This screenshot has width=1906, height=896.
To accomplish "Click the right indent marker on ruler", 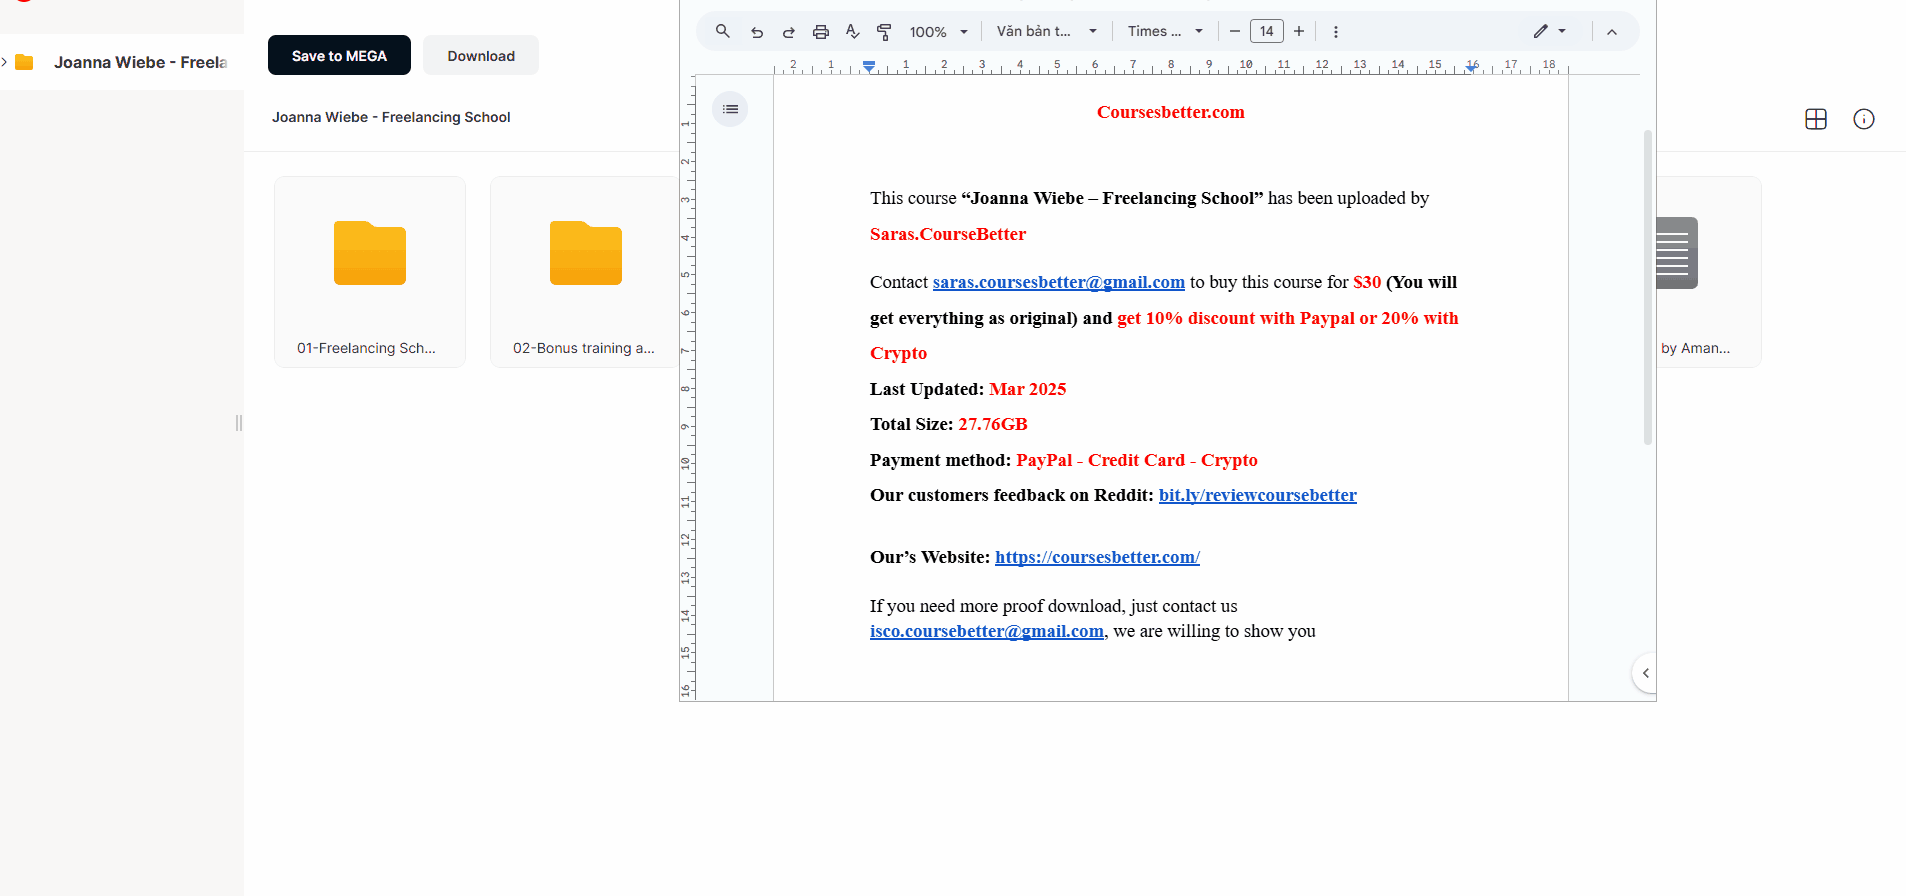I will tap(1472, 67).
